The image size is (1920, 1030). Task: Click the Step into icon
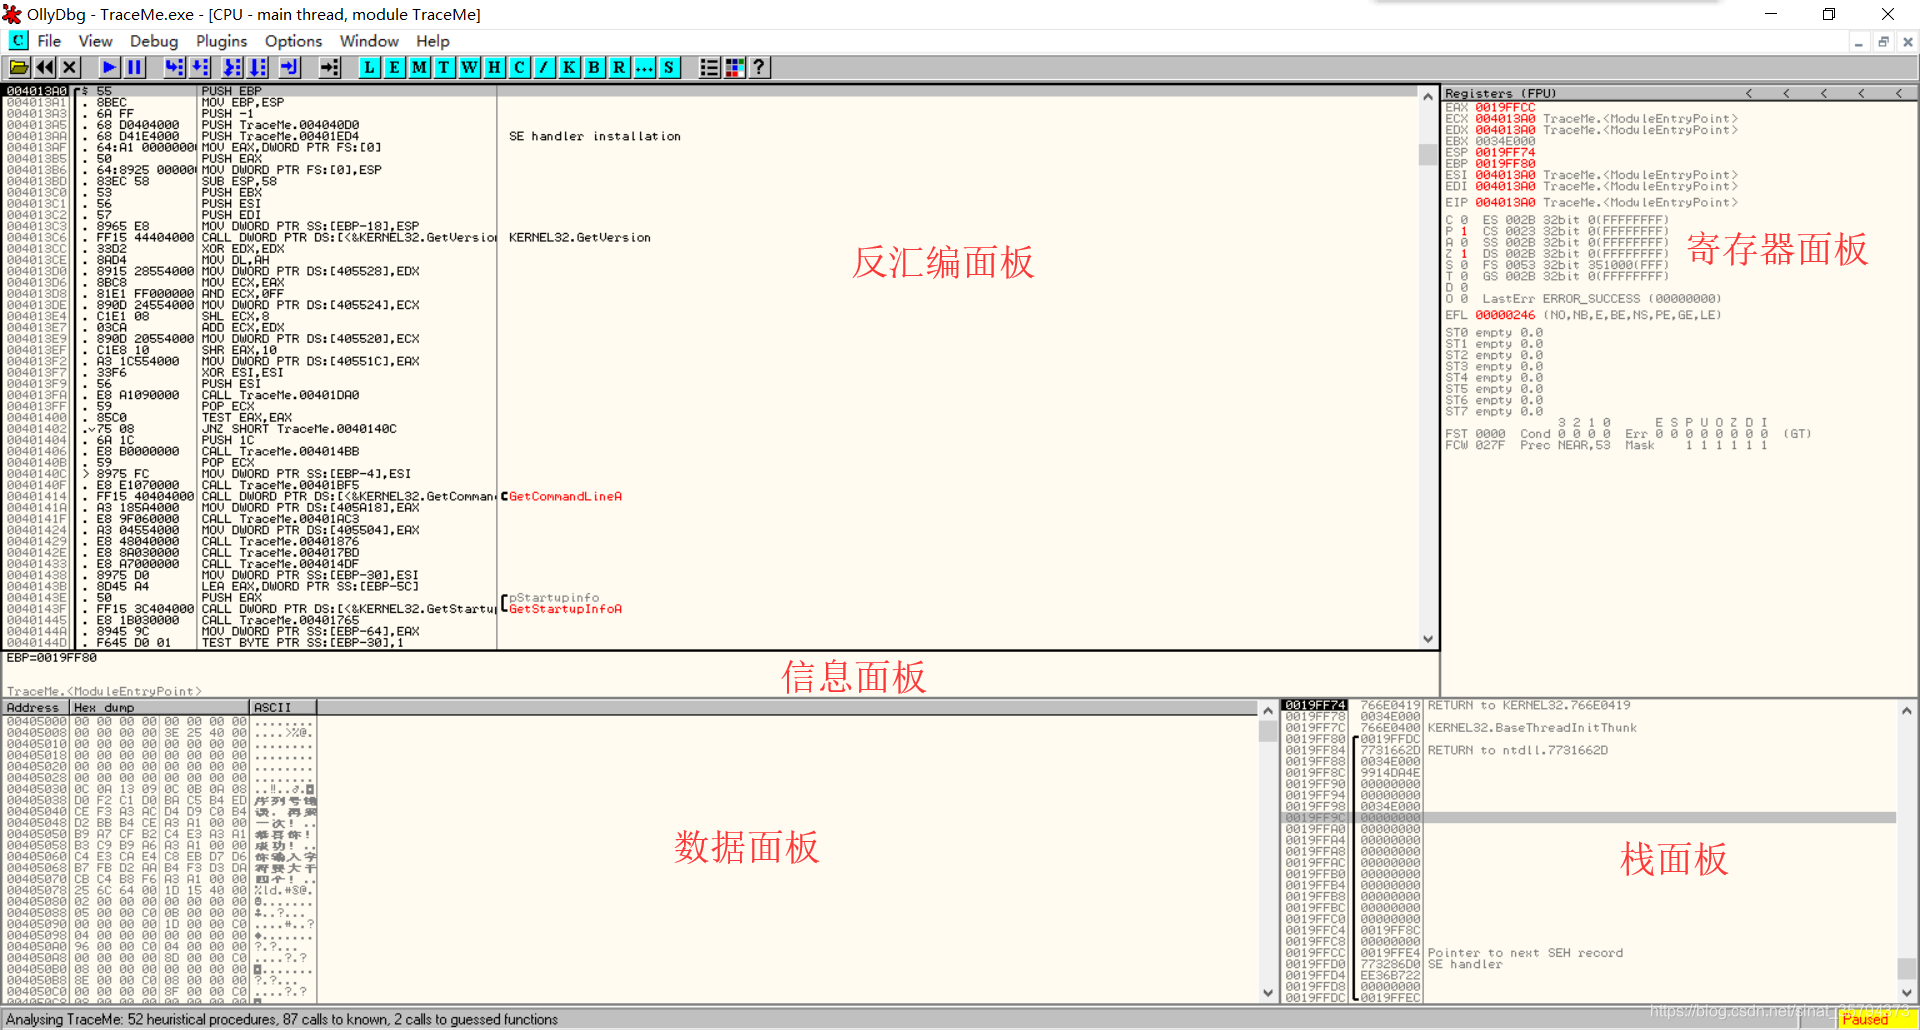pos(174,67)
